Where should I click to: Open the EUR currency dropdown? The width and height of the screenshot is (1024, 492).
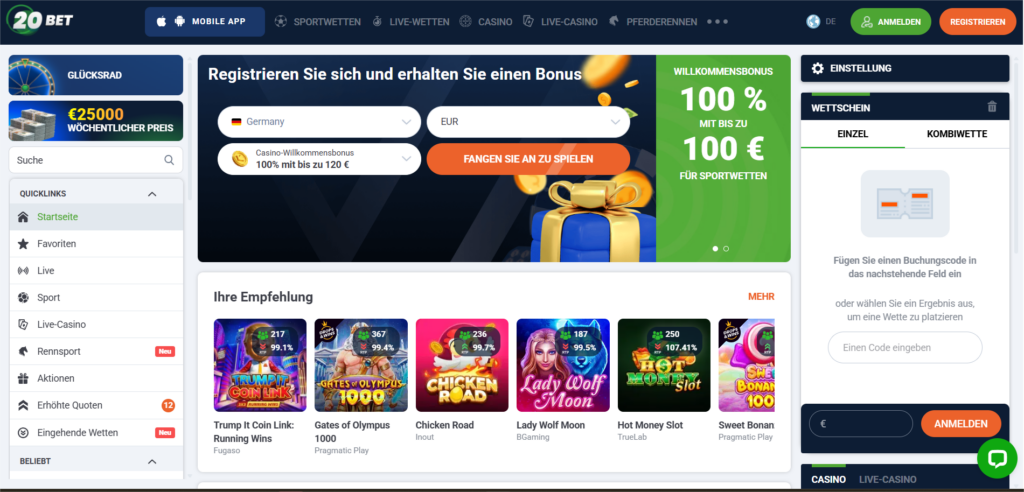click(x=528, y=122)
